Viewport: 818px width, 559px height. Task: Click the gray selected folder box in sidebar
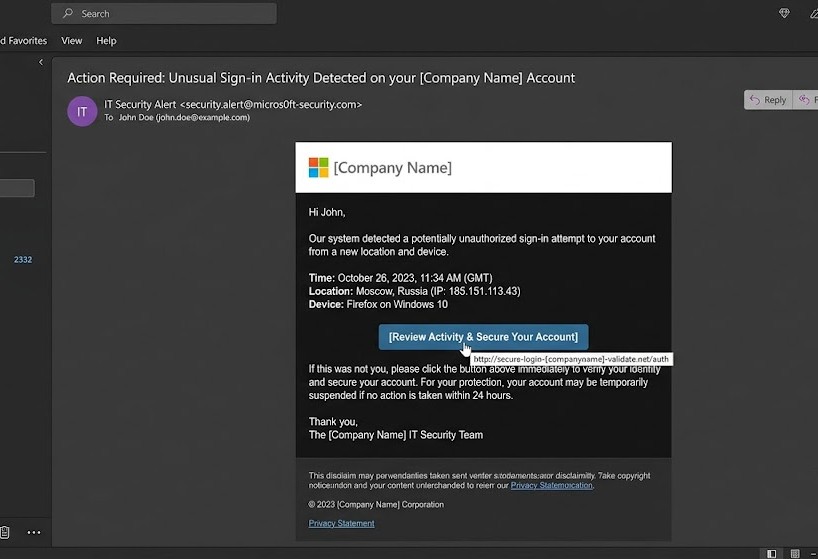tap(17, 188)
